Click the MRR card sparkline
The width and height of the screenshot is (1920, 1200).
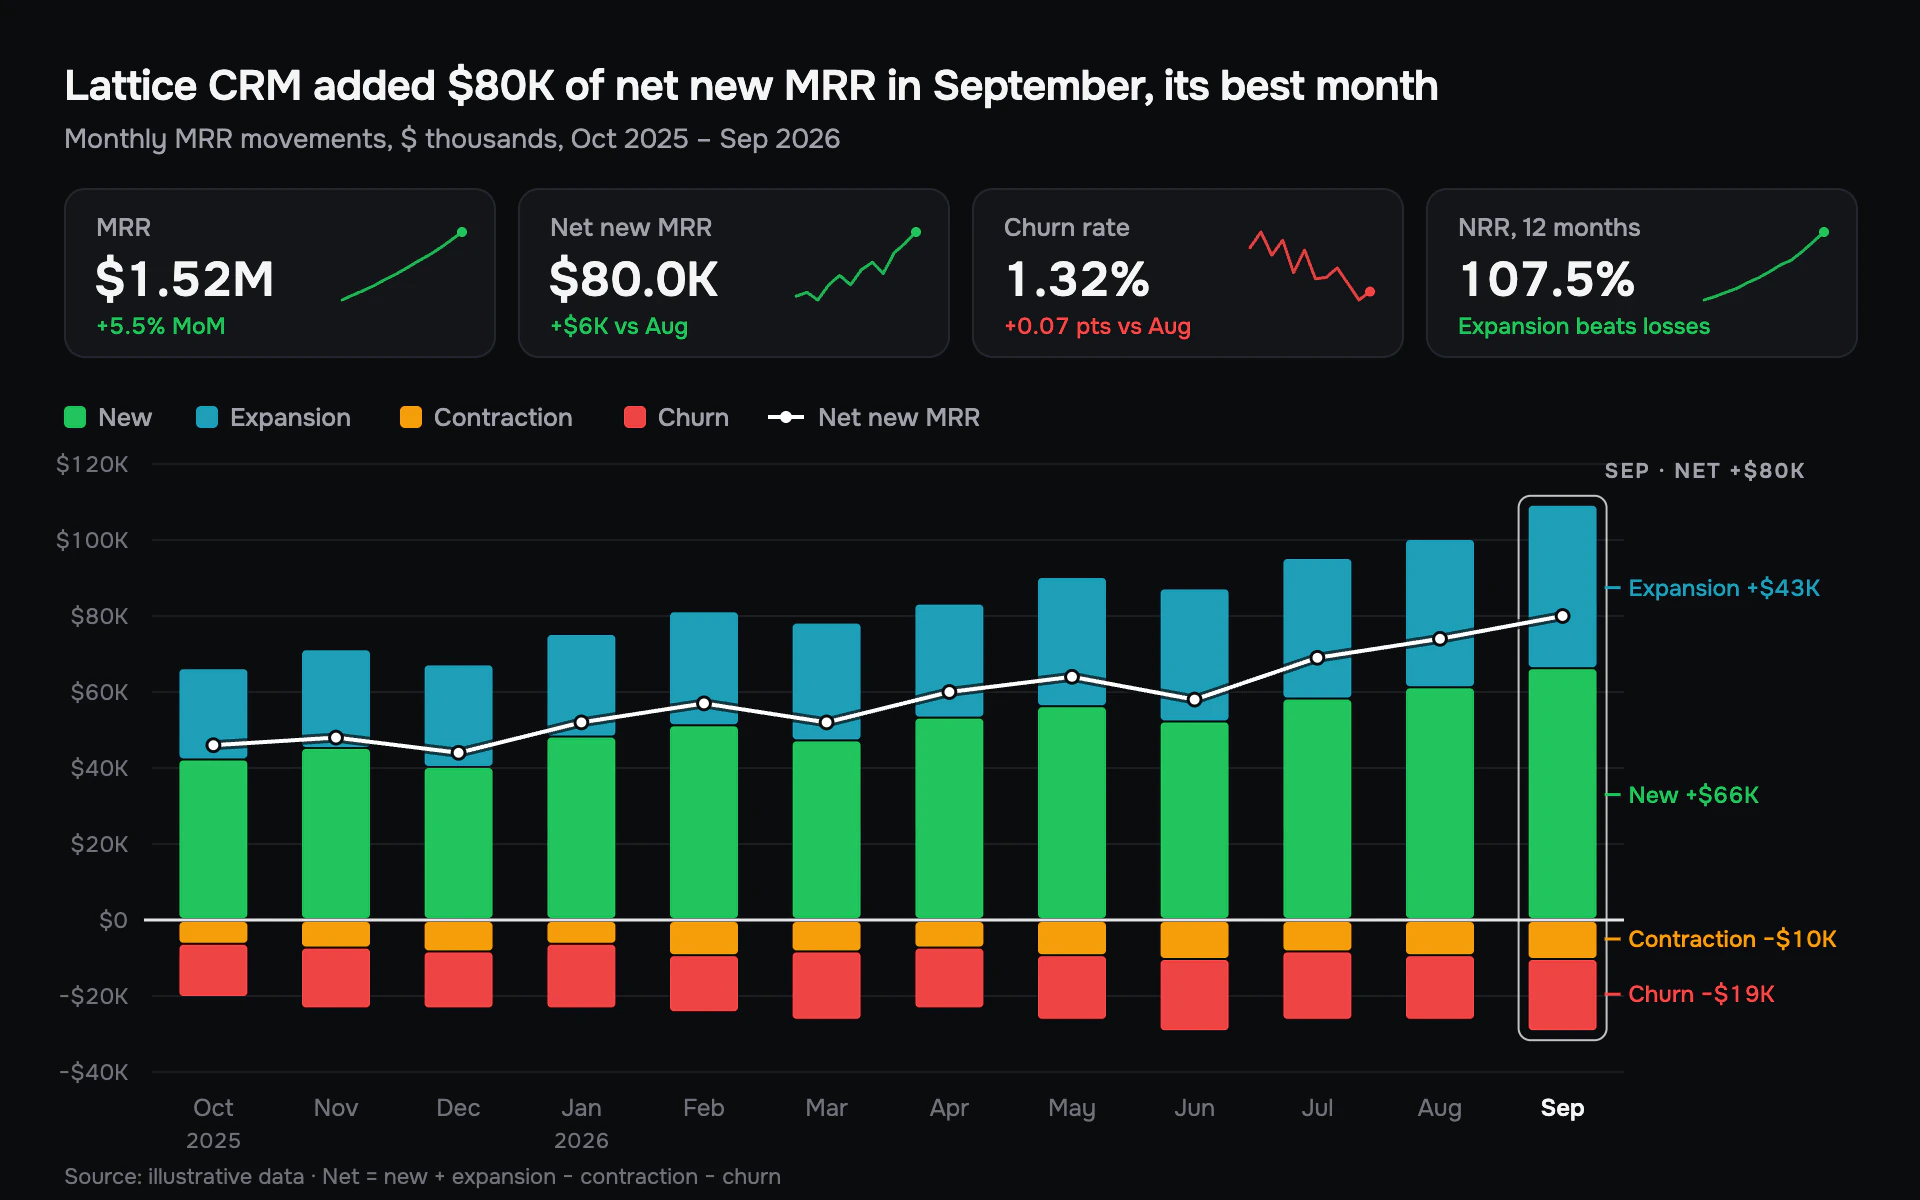coord(403,265)
